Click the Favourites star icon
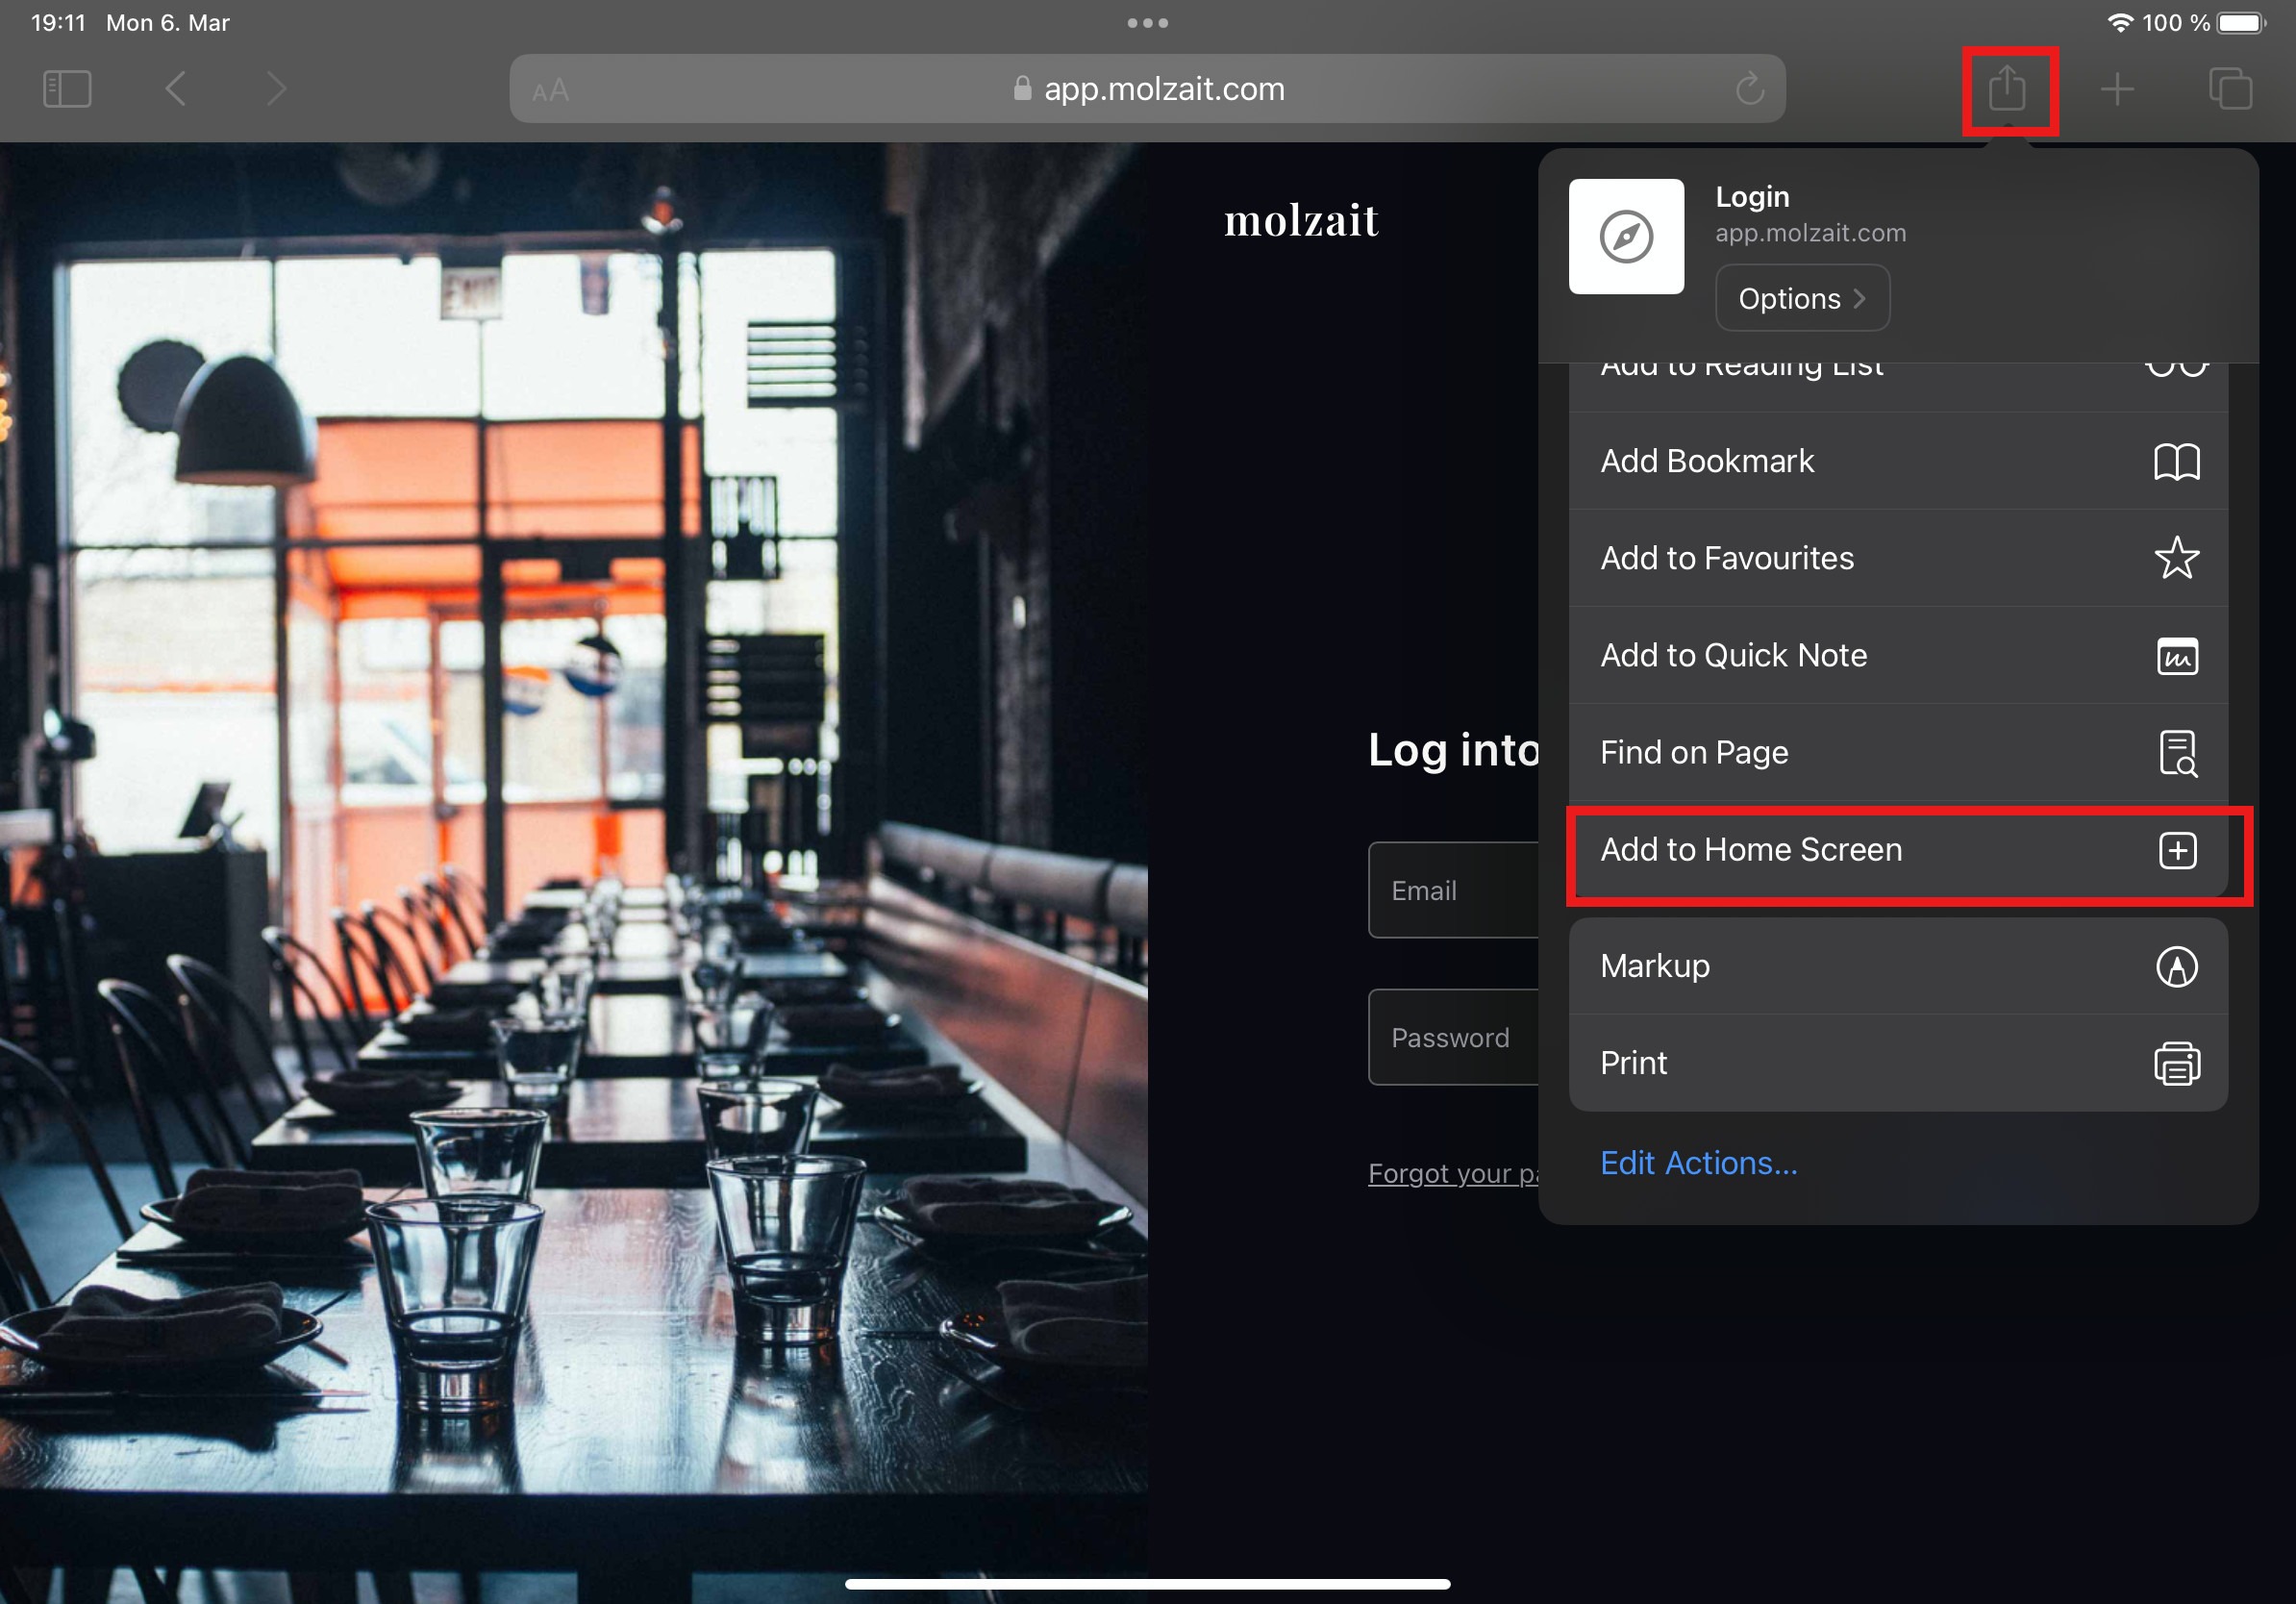The width and height of the screenshot is (2296, 1604). [2176, 558]
